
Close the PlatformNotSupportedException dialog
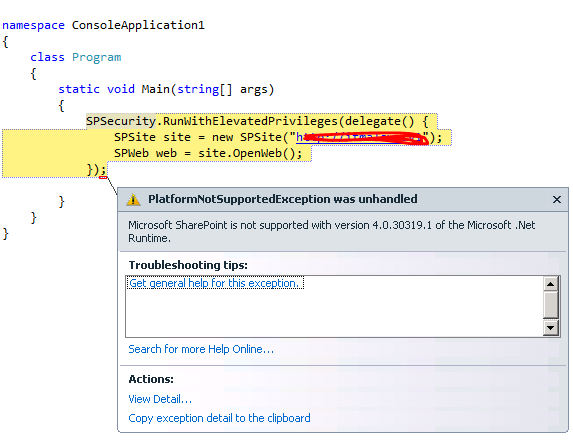tap(557, 200)
